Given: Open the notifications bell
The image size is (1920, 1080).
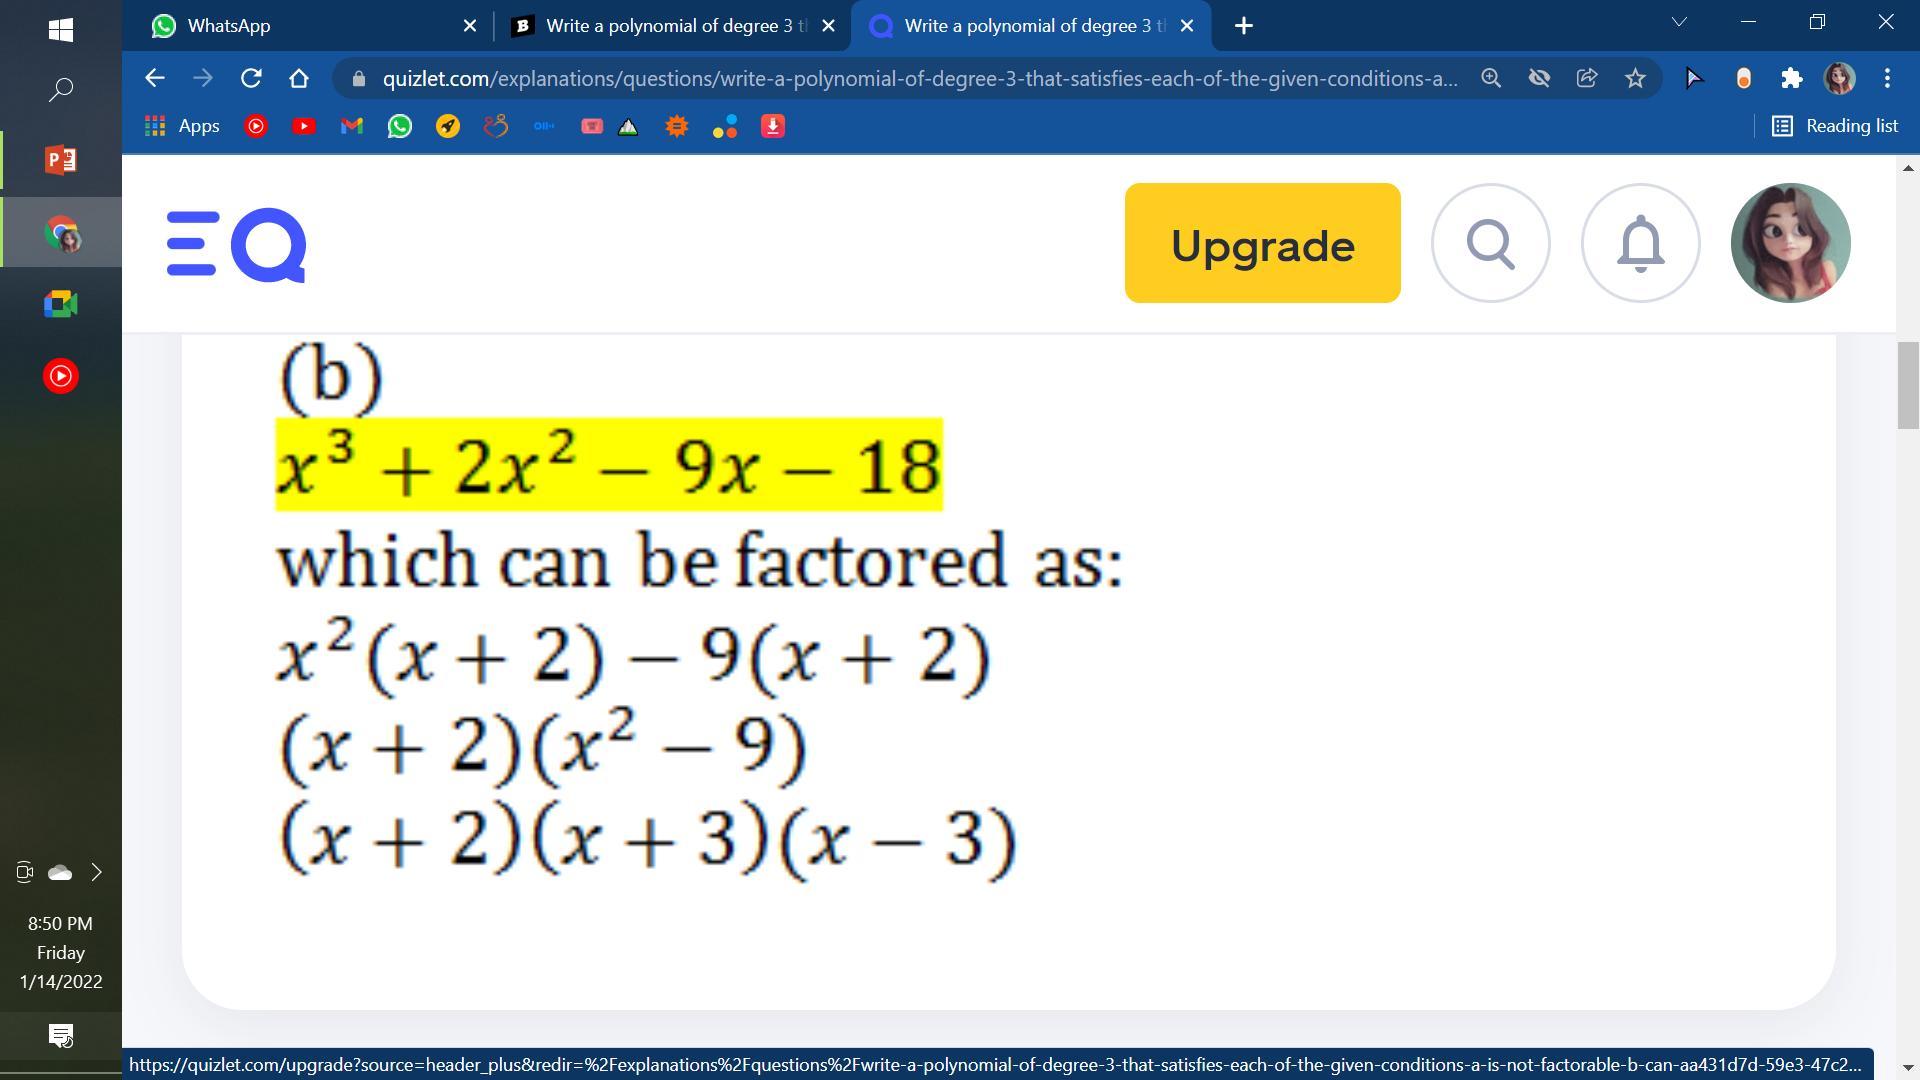Looking at the screenshot, I should click(x=1640, y=243).
